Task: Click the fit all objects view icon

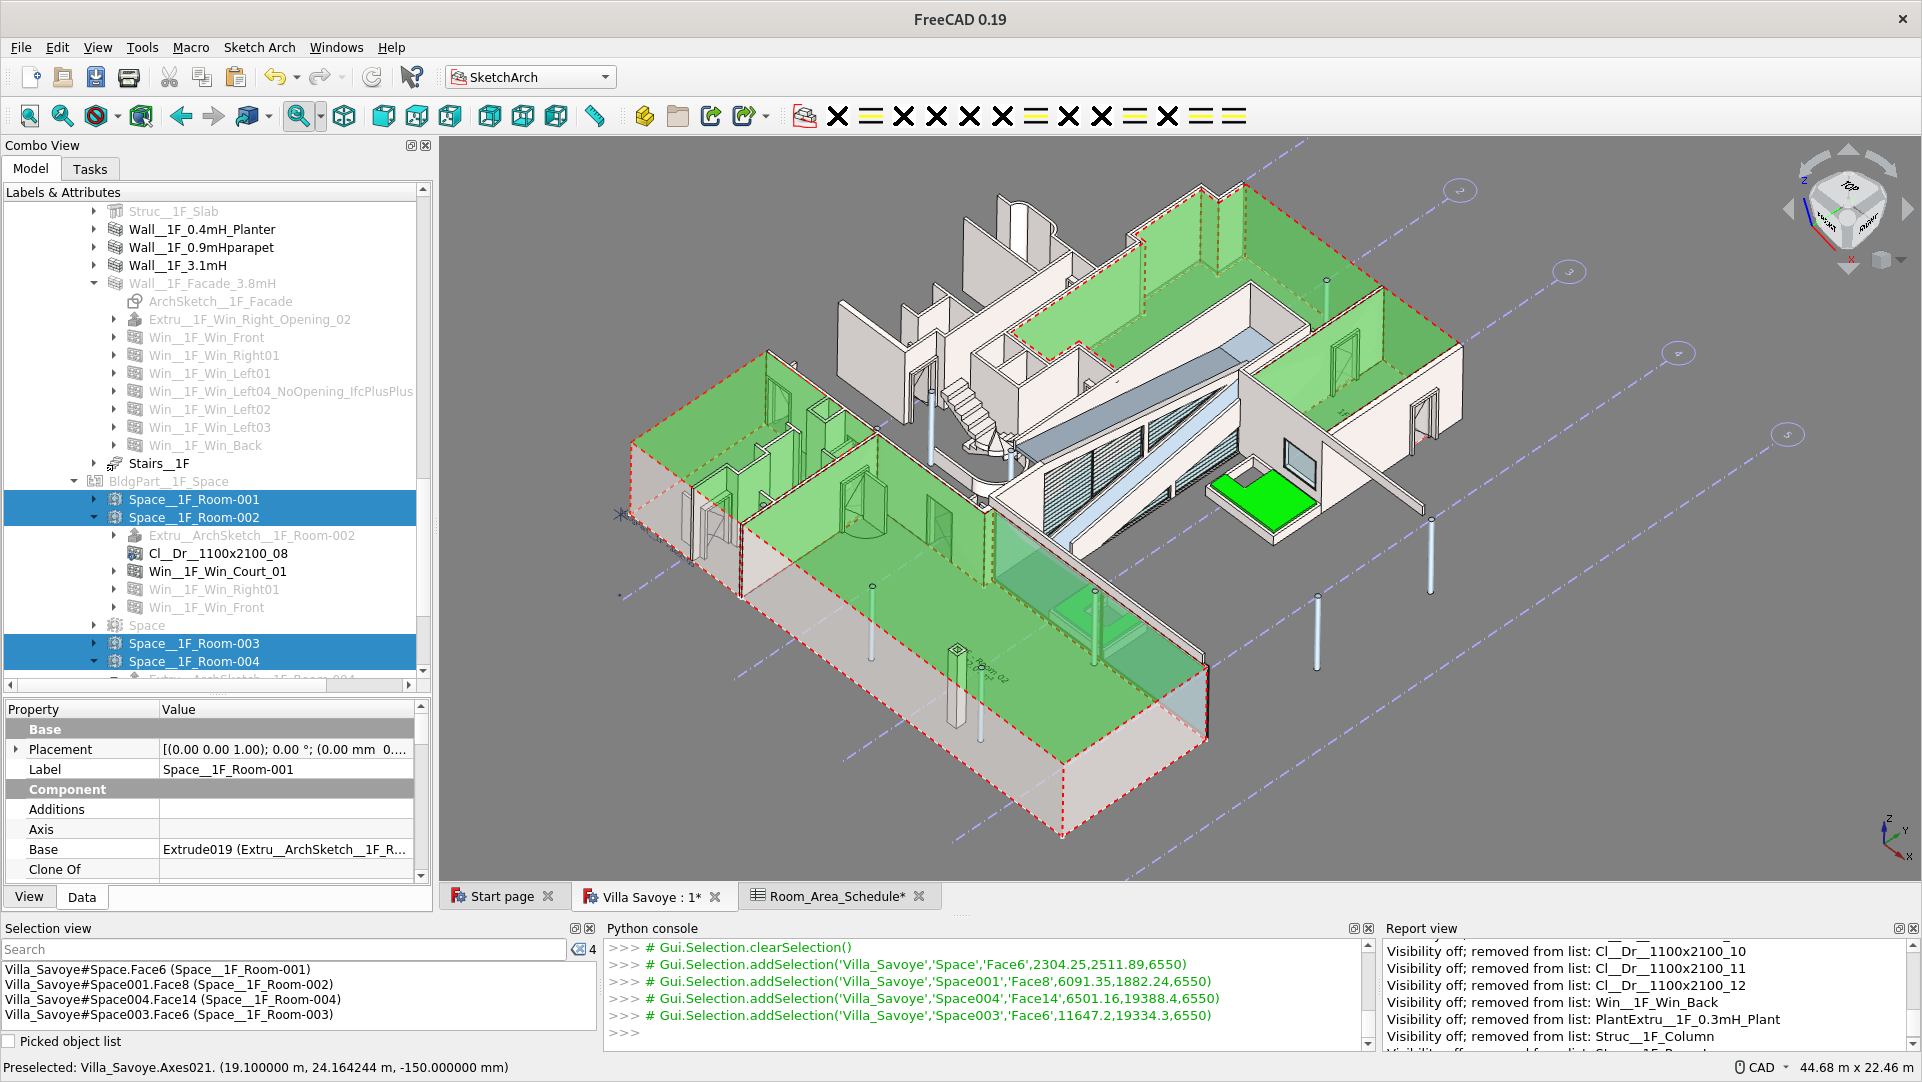Action: pos(28,116)
